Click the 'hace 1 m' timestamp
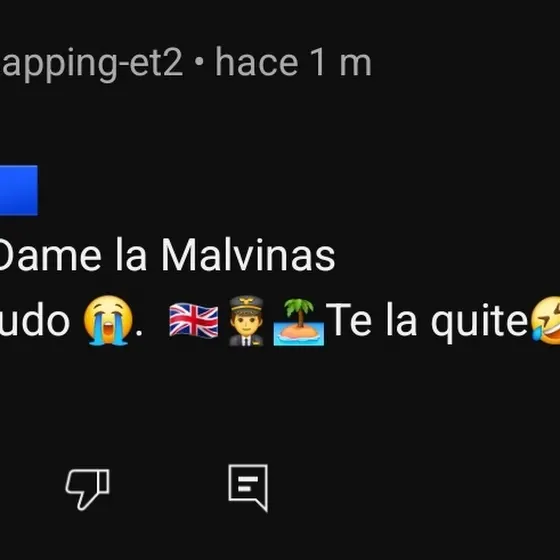The width and height of the screenshot is (560, 560). point(293,63)
